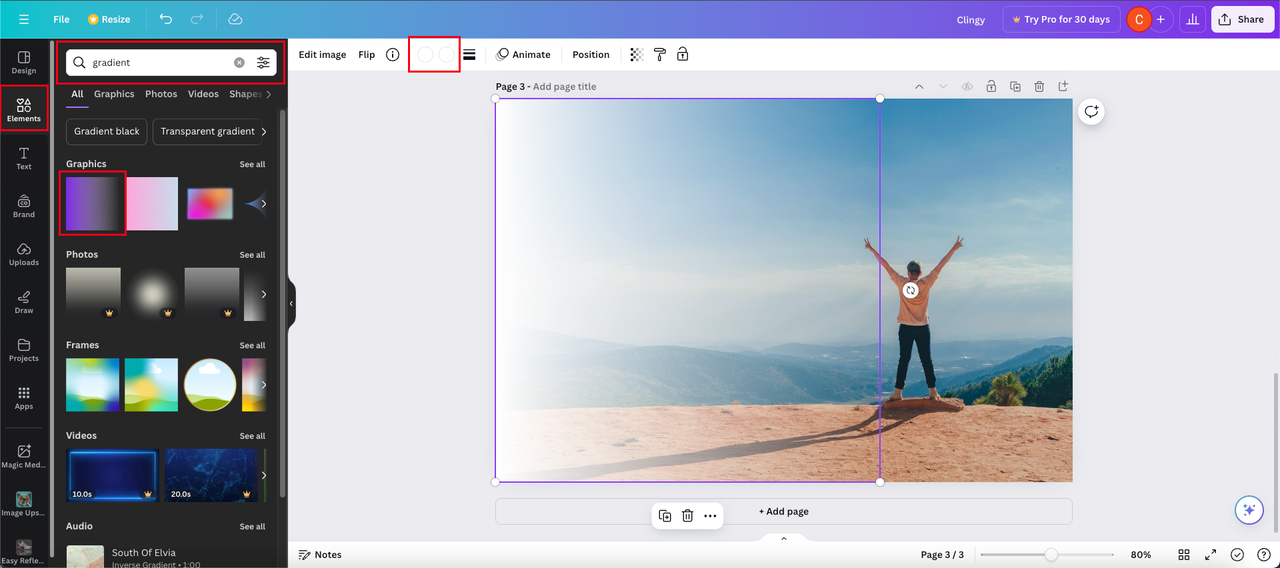Open the Magic Media app
This screenshot has height=568, width=1280.
24,455
